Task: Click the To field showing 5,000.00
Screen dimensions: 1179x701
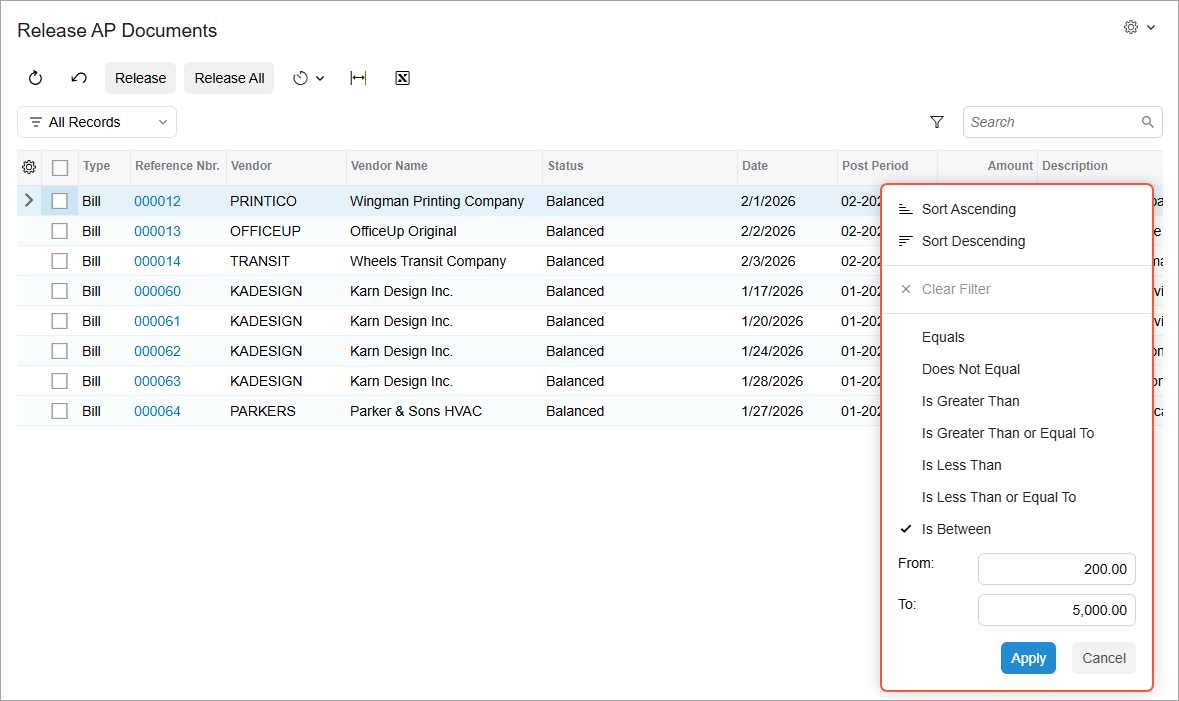Action: [1056, 610]
